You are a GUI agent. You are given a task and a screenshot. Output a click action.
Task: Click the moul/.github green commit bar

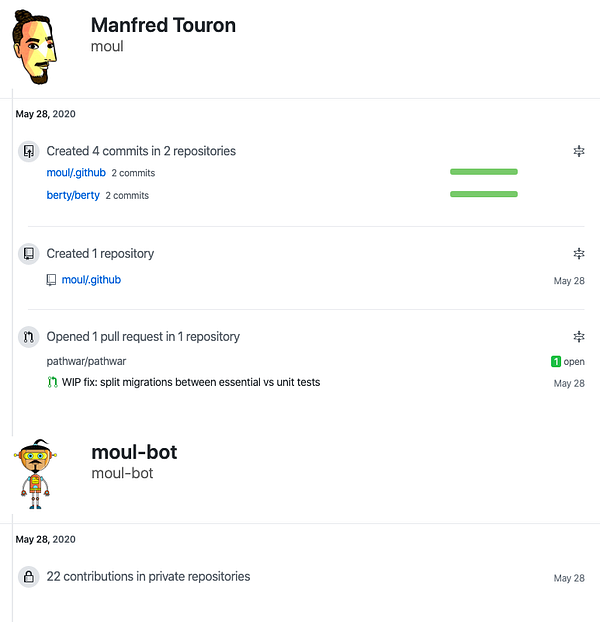(484, 172)
